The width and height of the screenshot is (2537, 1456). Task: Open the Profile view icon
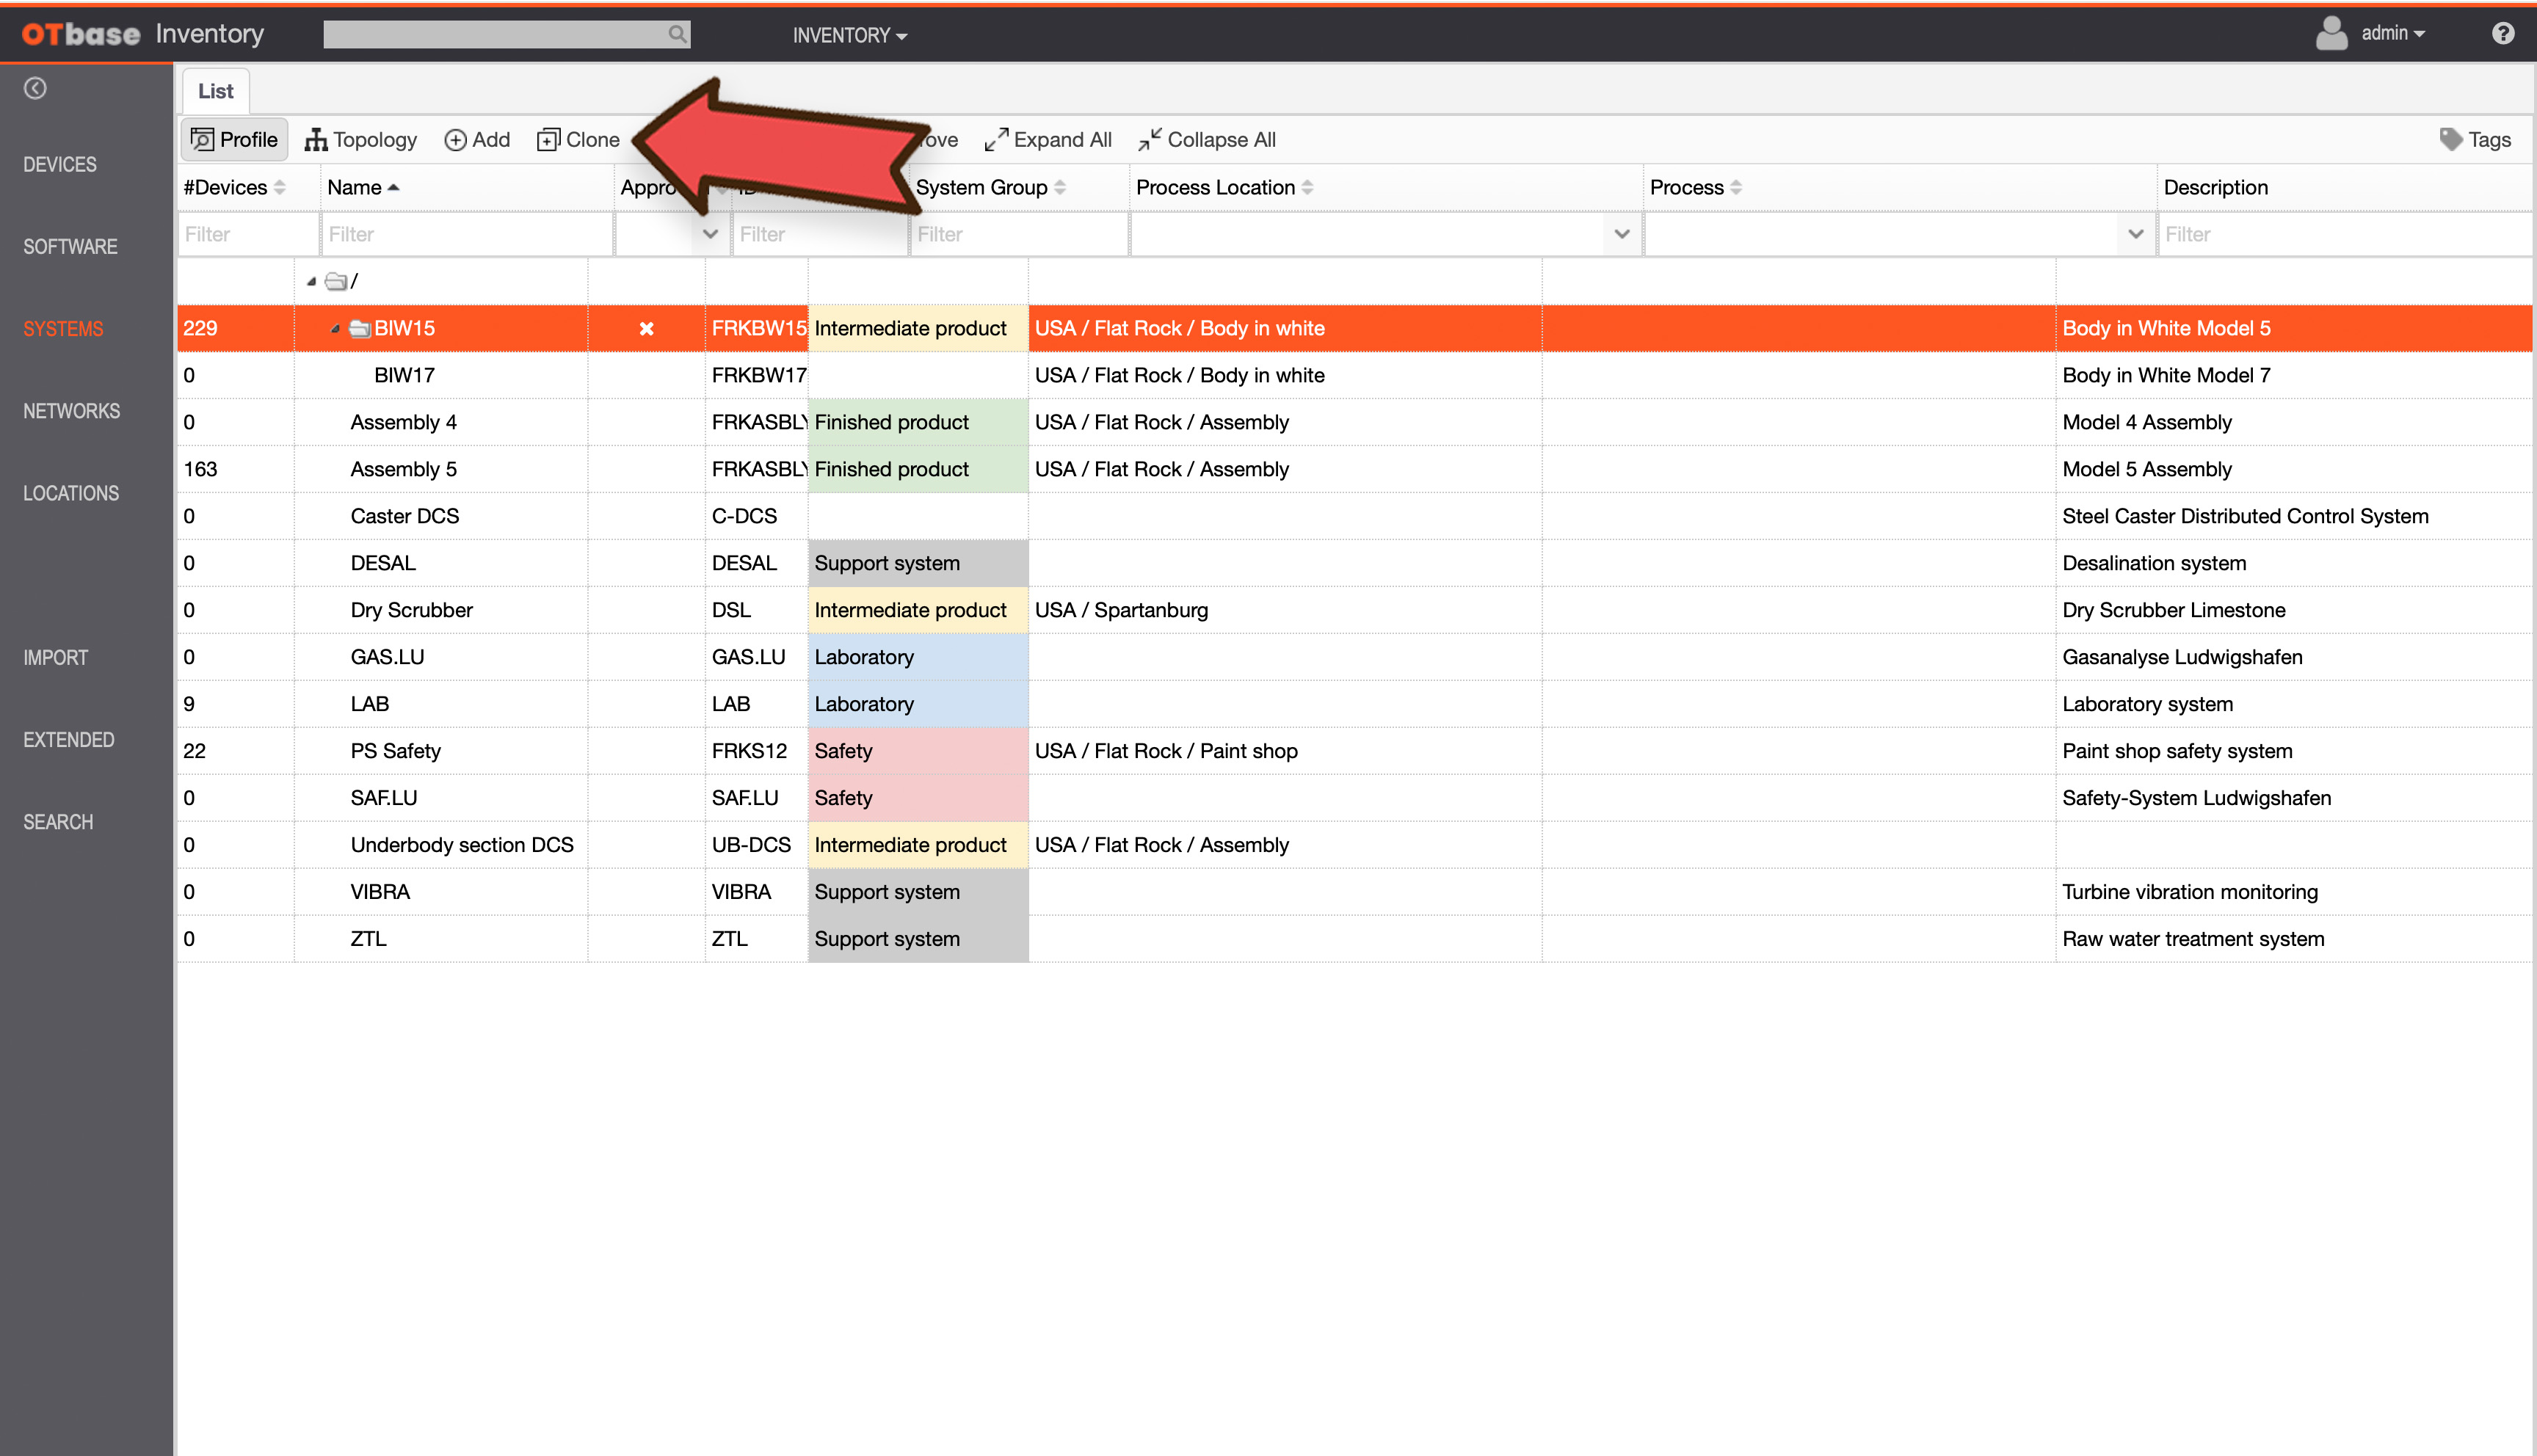tap(203, 140)
